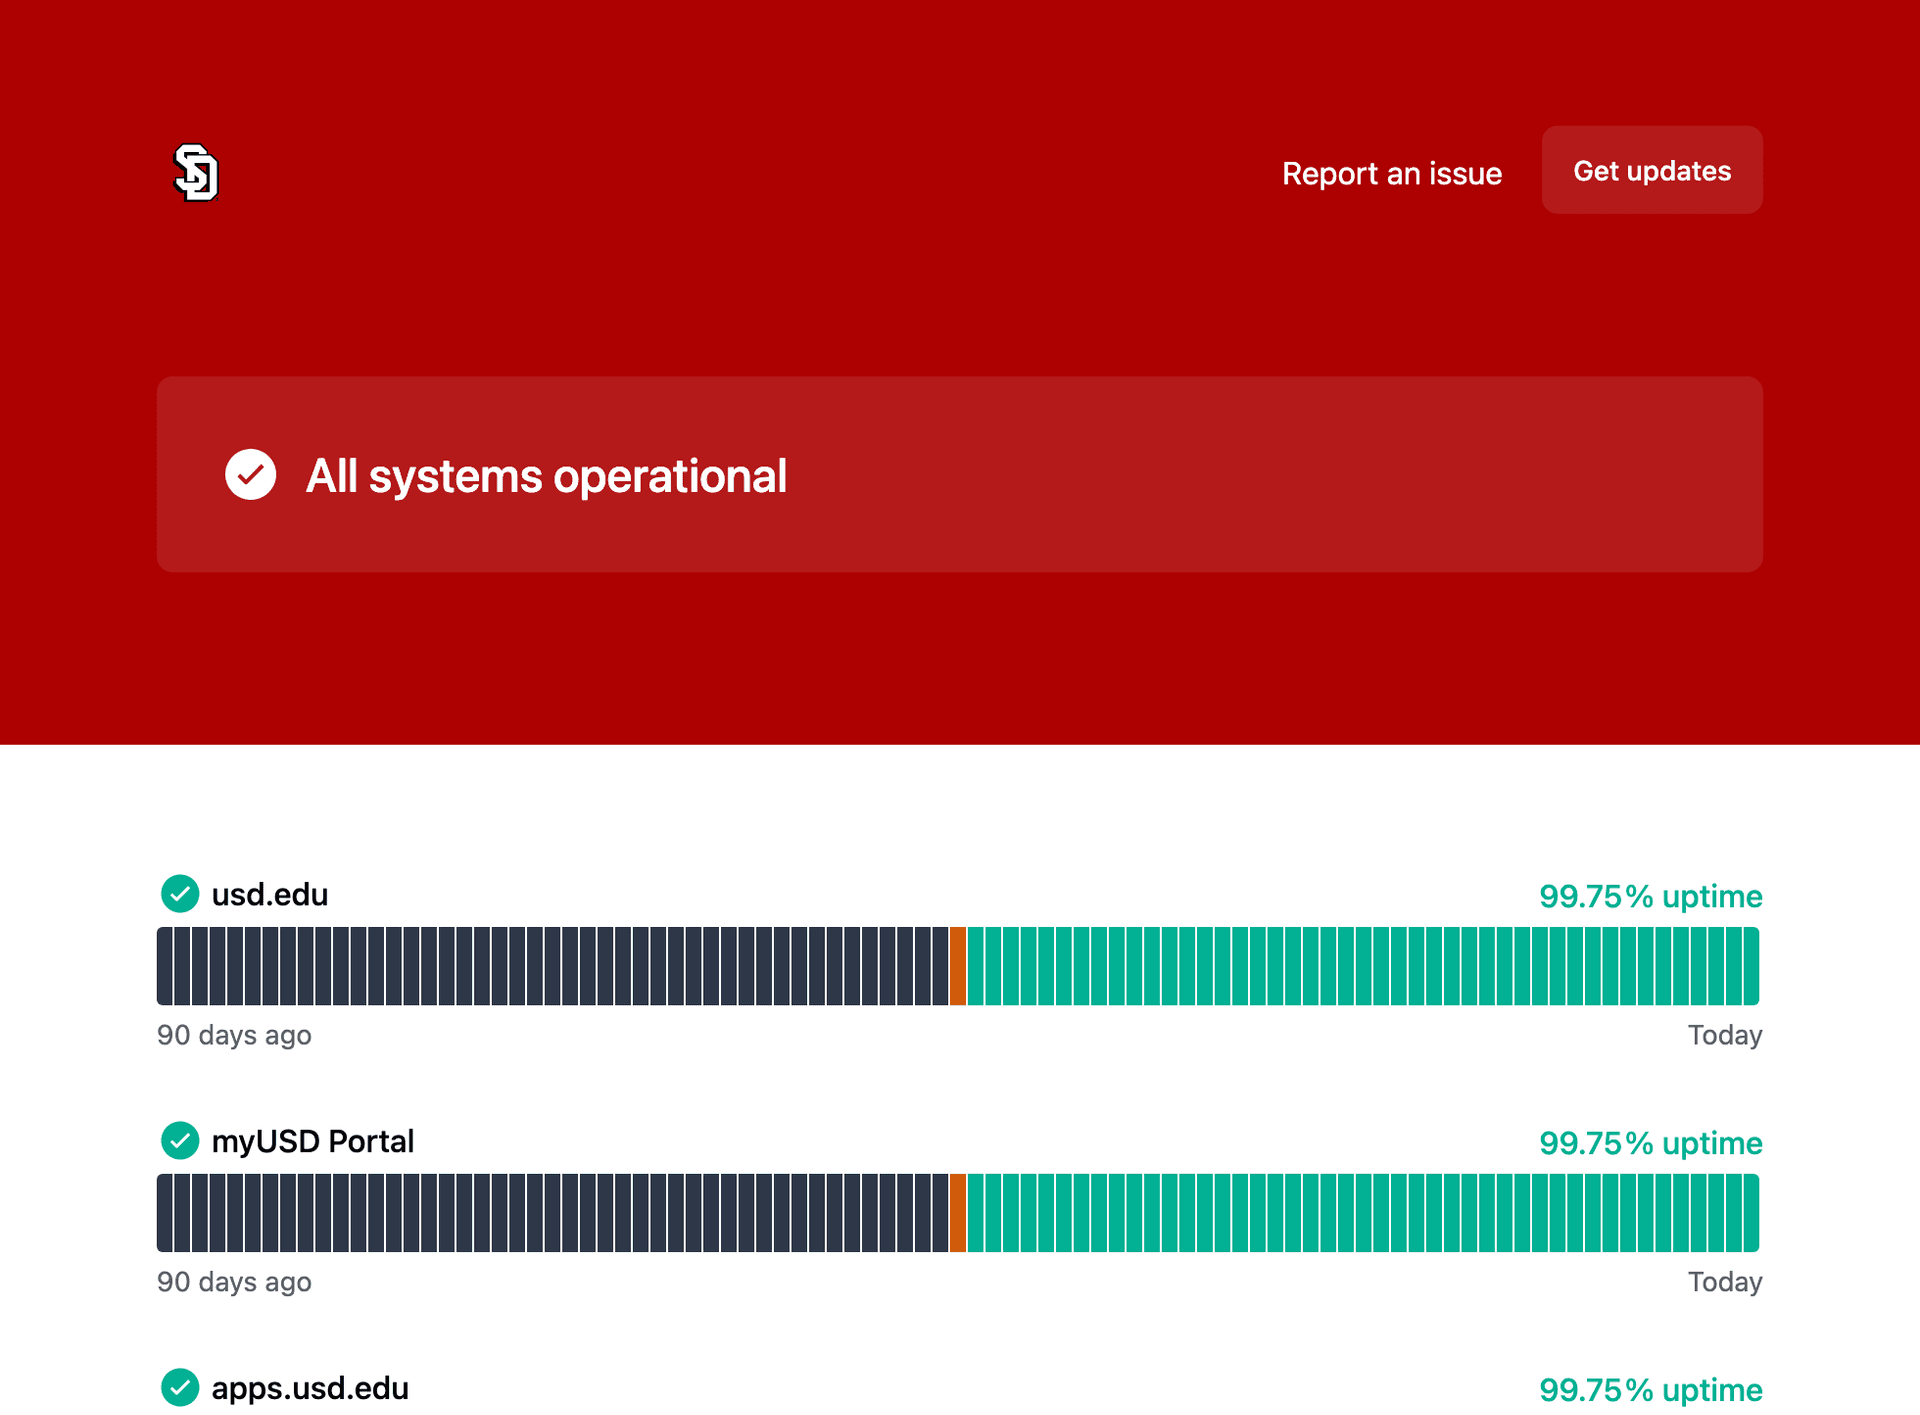
Task: Click the green check icon beside usd.edu
Action: pyautogui.click(x=180, y=894)
